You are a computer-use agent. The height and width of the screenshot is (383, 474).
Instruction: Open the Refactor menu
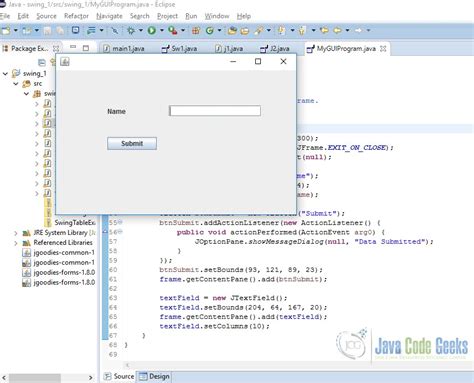click(x=76, y=16)
